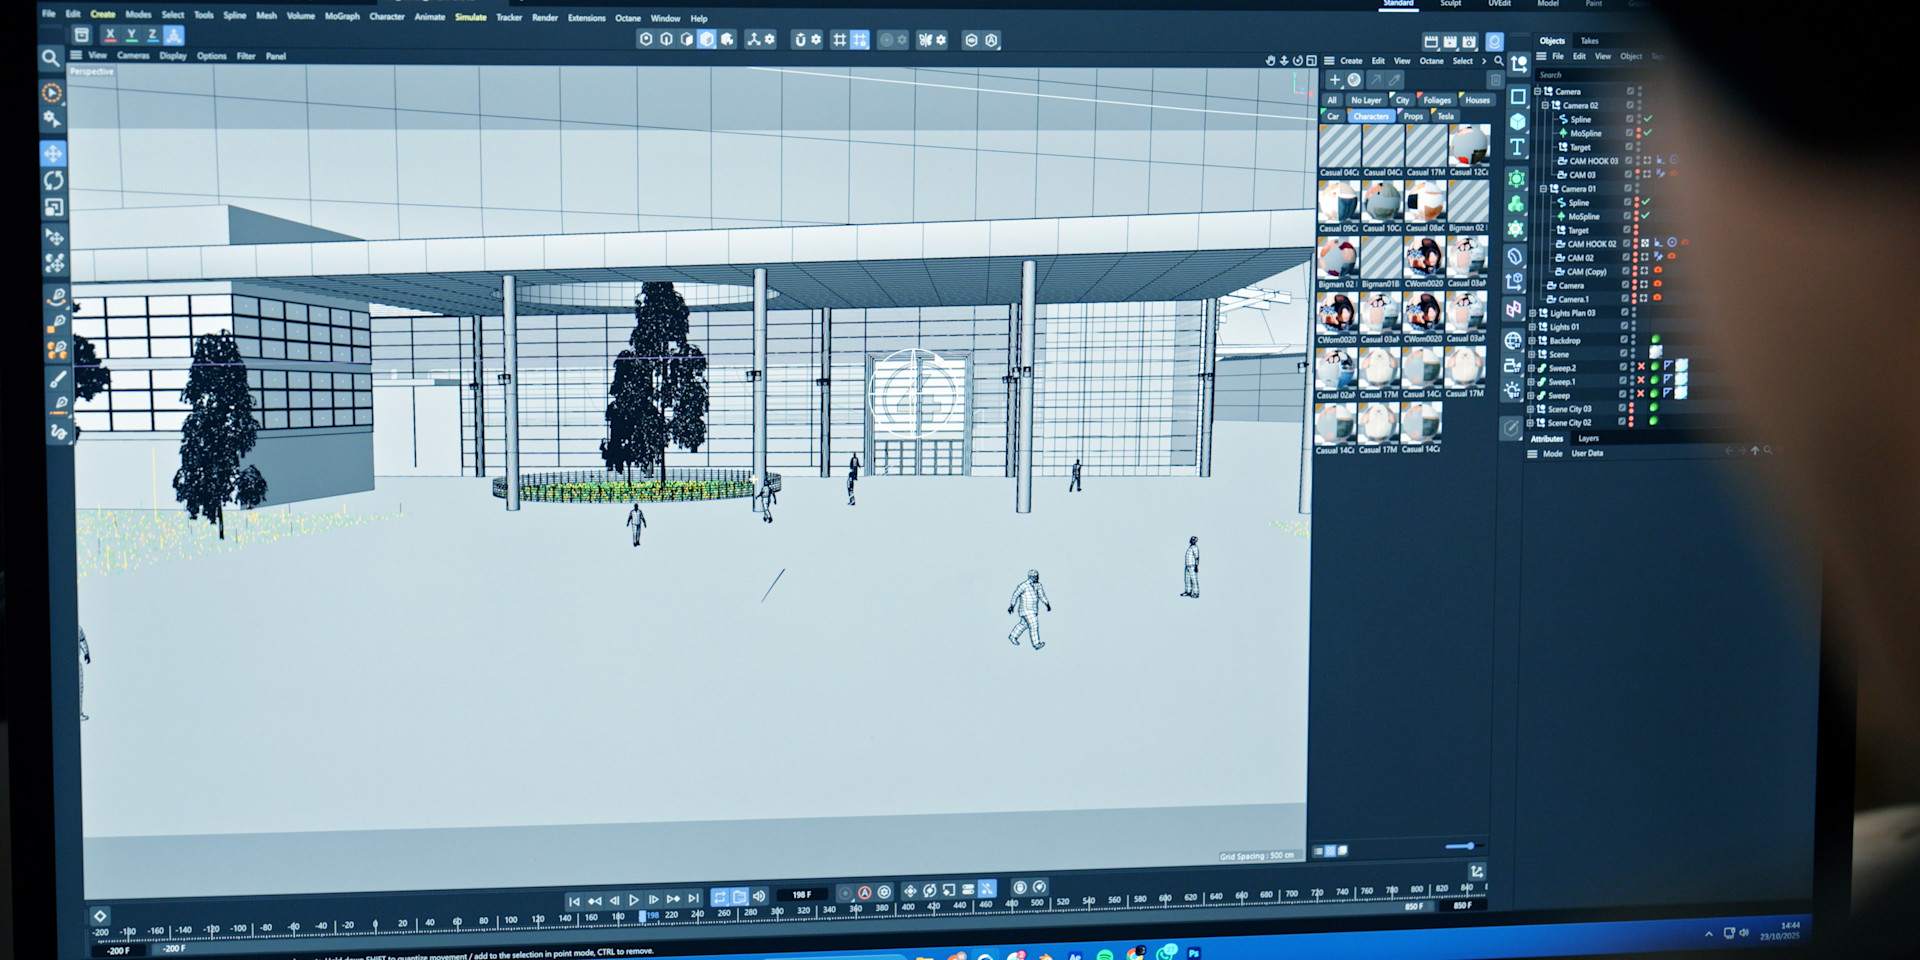Open the Objects manager hamburger menu

pyautogui.click(x=1541, y=56)
